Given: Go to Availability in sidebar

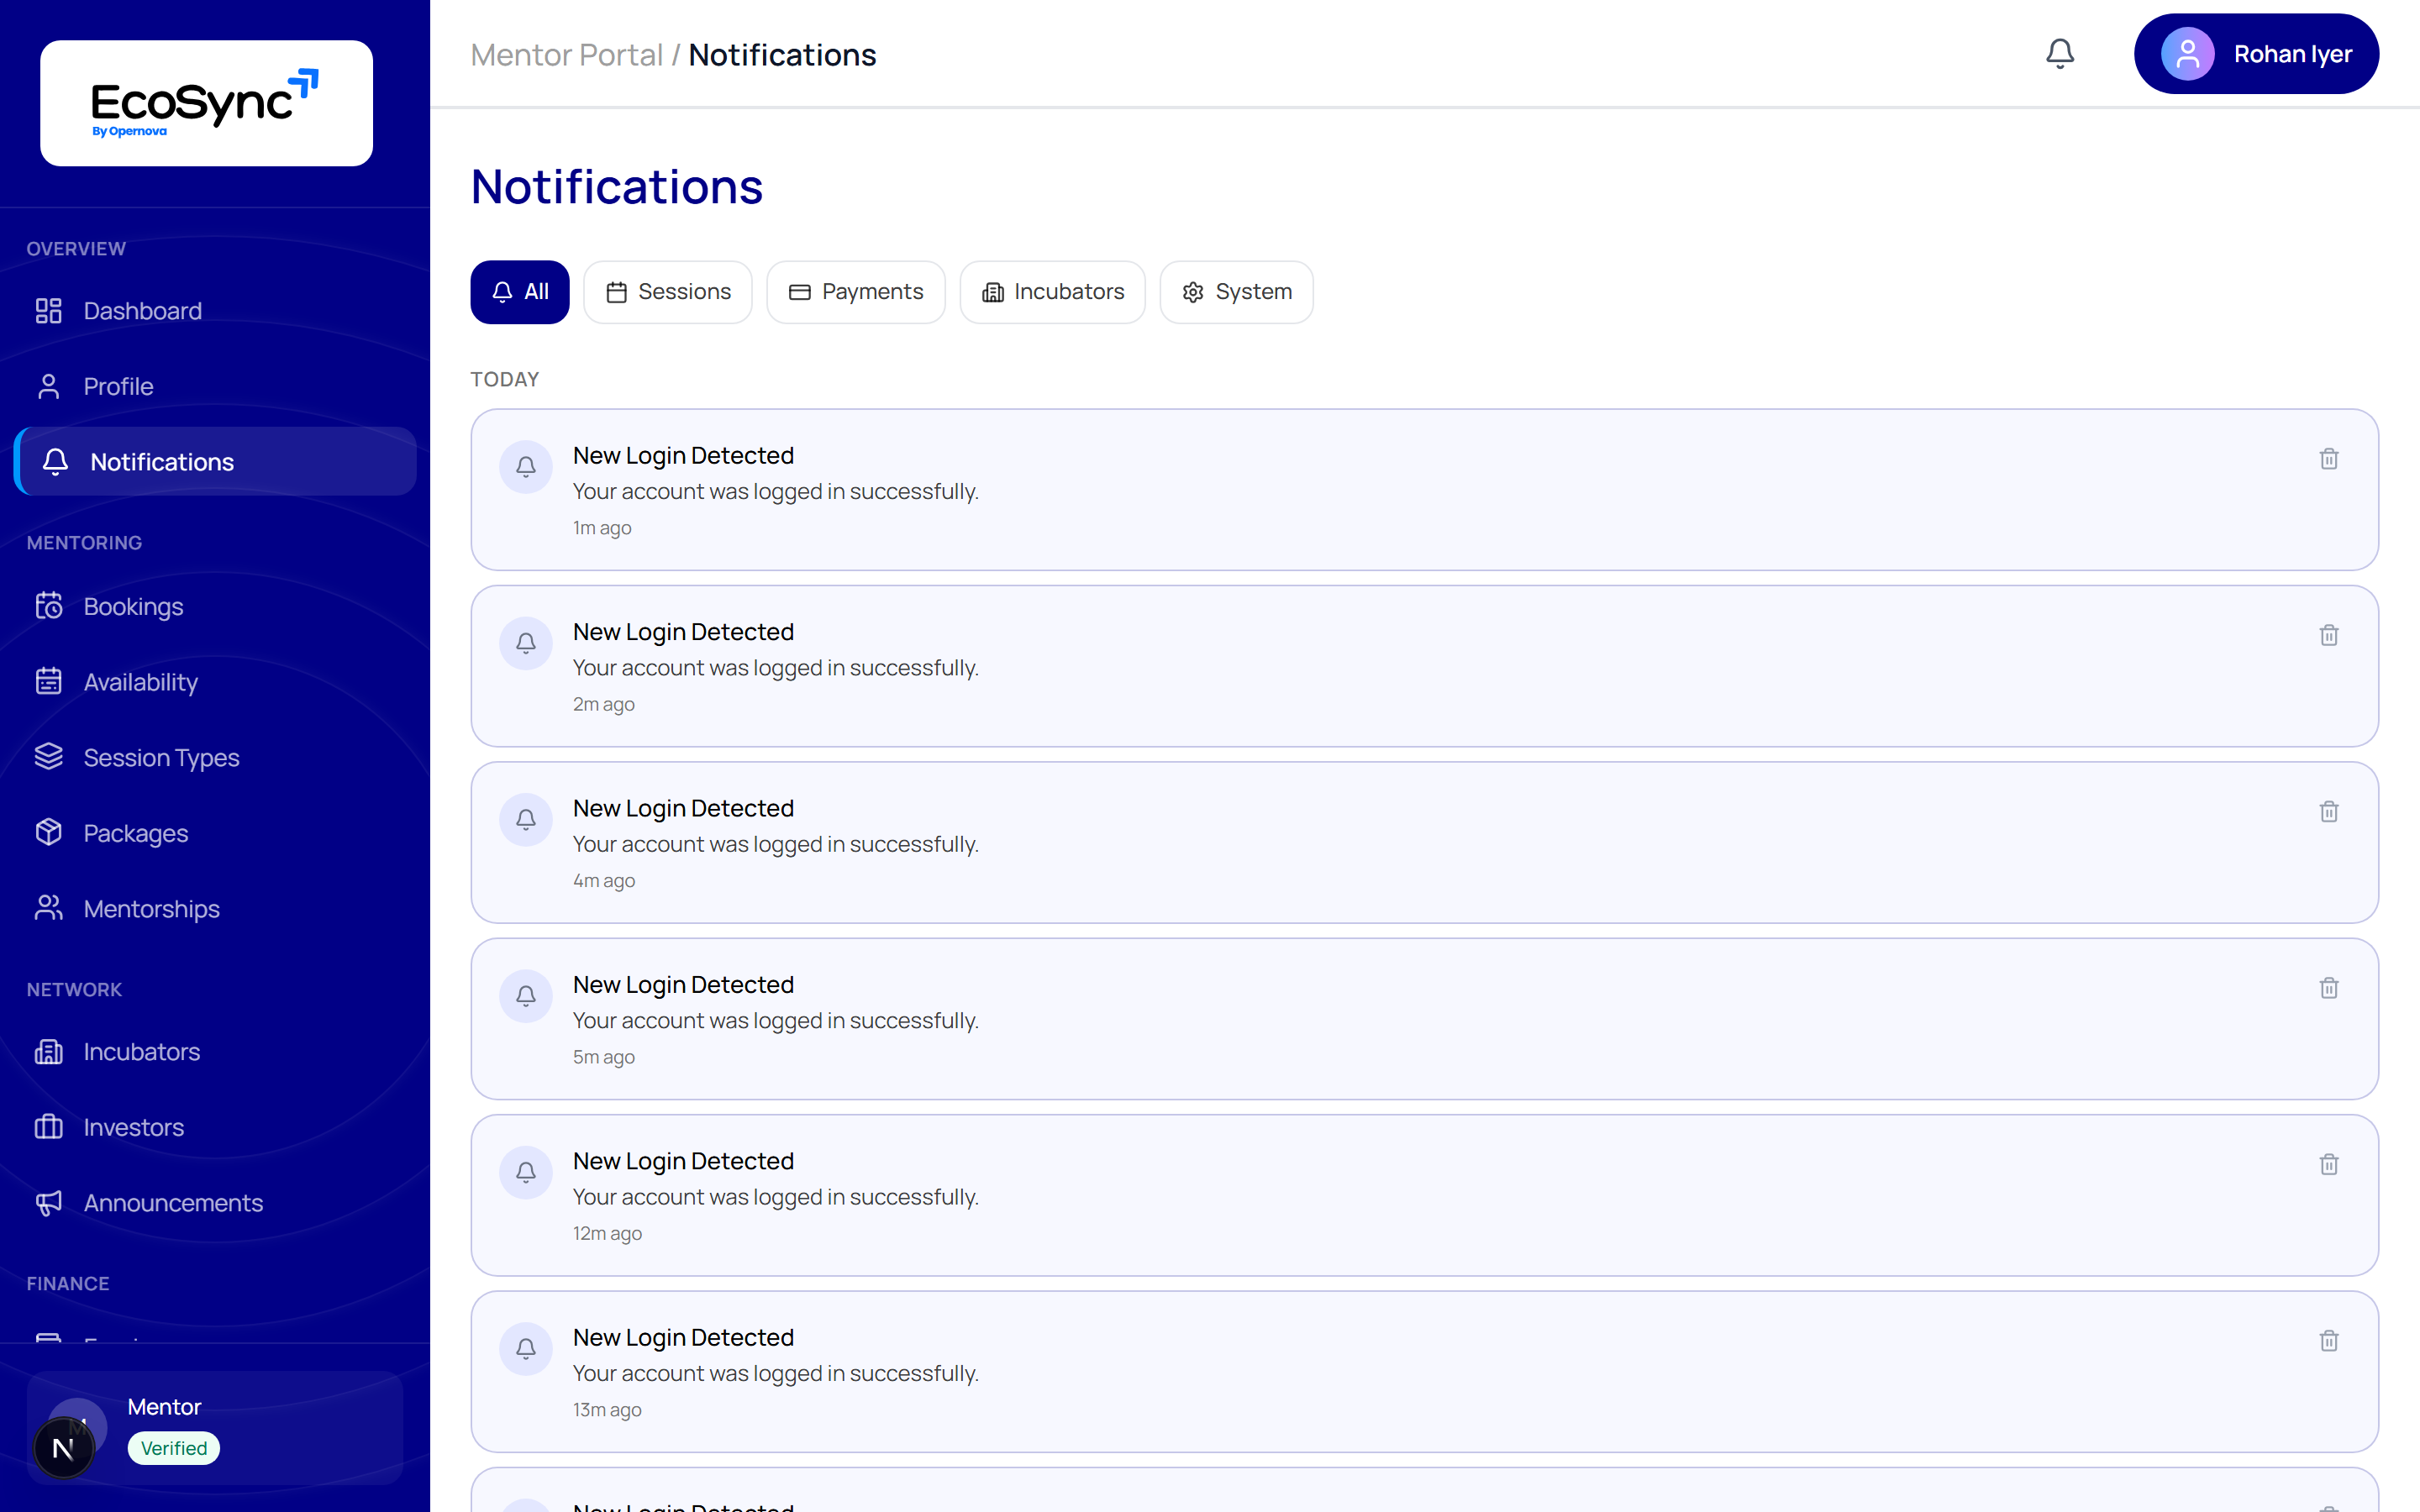Looking at the screenshot, I should pos(215,682).
